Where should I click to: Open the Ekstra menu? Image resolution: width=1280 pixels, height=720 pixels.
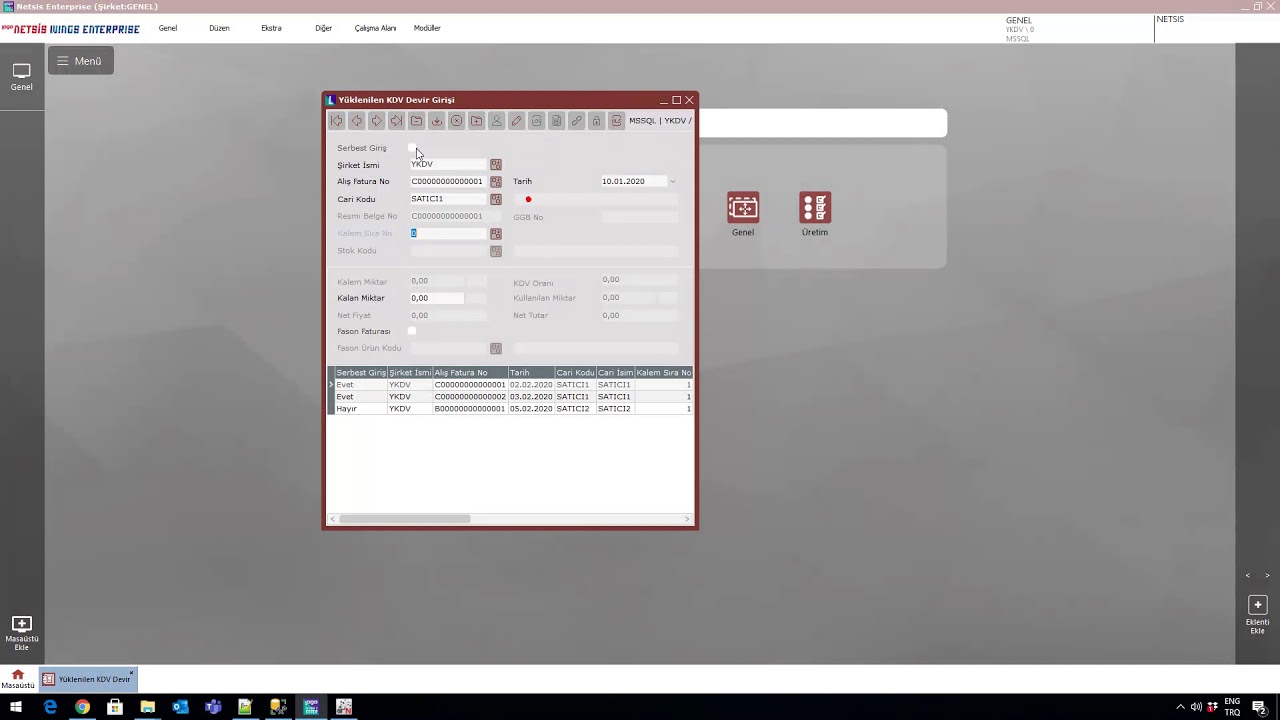271,28
